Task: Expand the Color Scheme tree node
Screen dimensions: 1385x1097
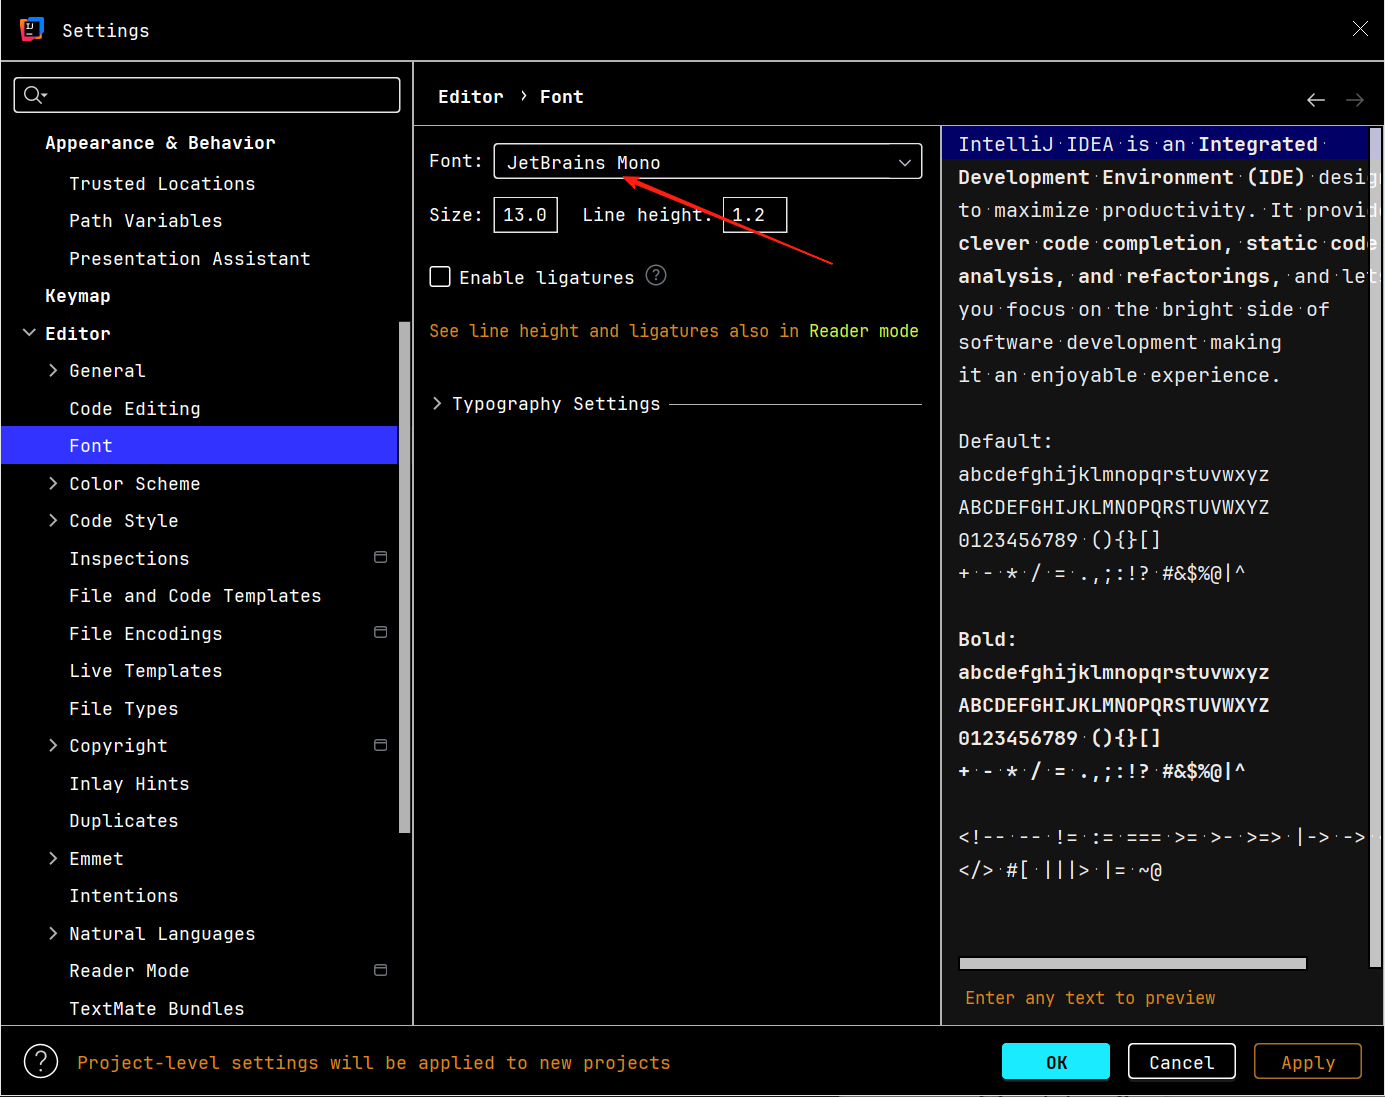Action: [53, 483]
